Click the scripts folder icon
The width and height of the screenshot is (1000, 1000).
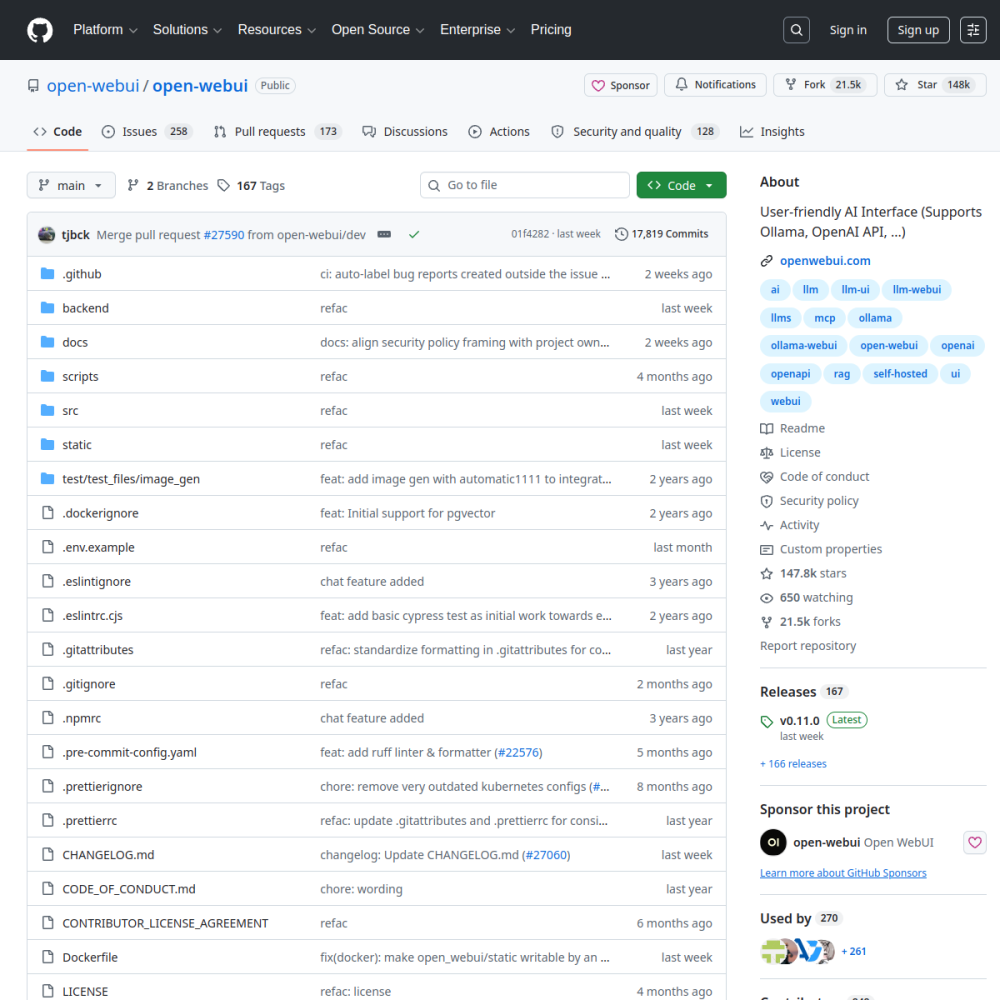click(47, 376)
